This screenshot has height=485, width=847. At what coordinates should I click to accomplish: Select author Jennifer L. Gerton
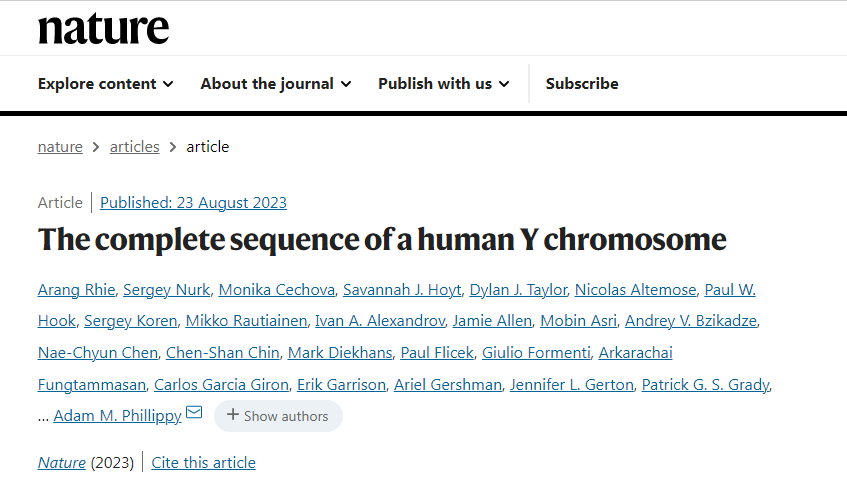[x=572, y=385]
